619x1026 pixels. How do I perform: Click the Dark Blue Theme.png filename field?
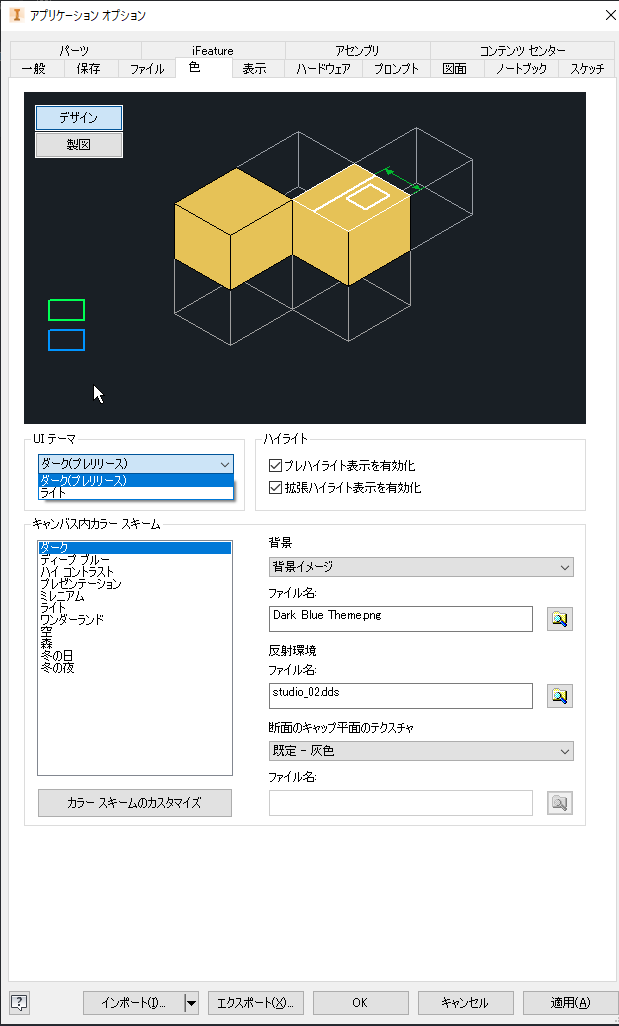[x=400, y=619]
